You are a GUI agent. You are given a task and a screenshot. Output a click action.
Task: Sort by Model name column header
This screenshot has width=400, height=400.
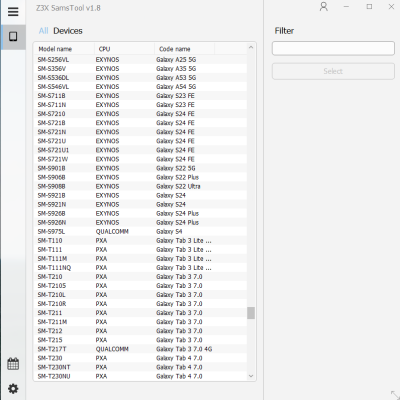click(x=64, y=49)
